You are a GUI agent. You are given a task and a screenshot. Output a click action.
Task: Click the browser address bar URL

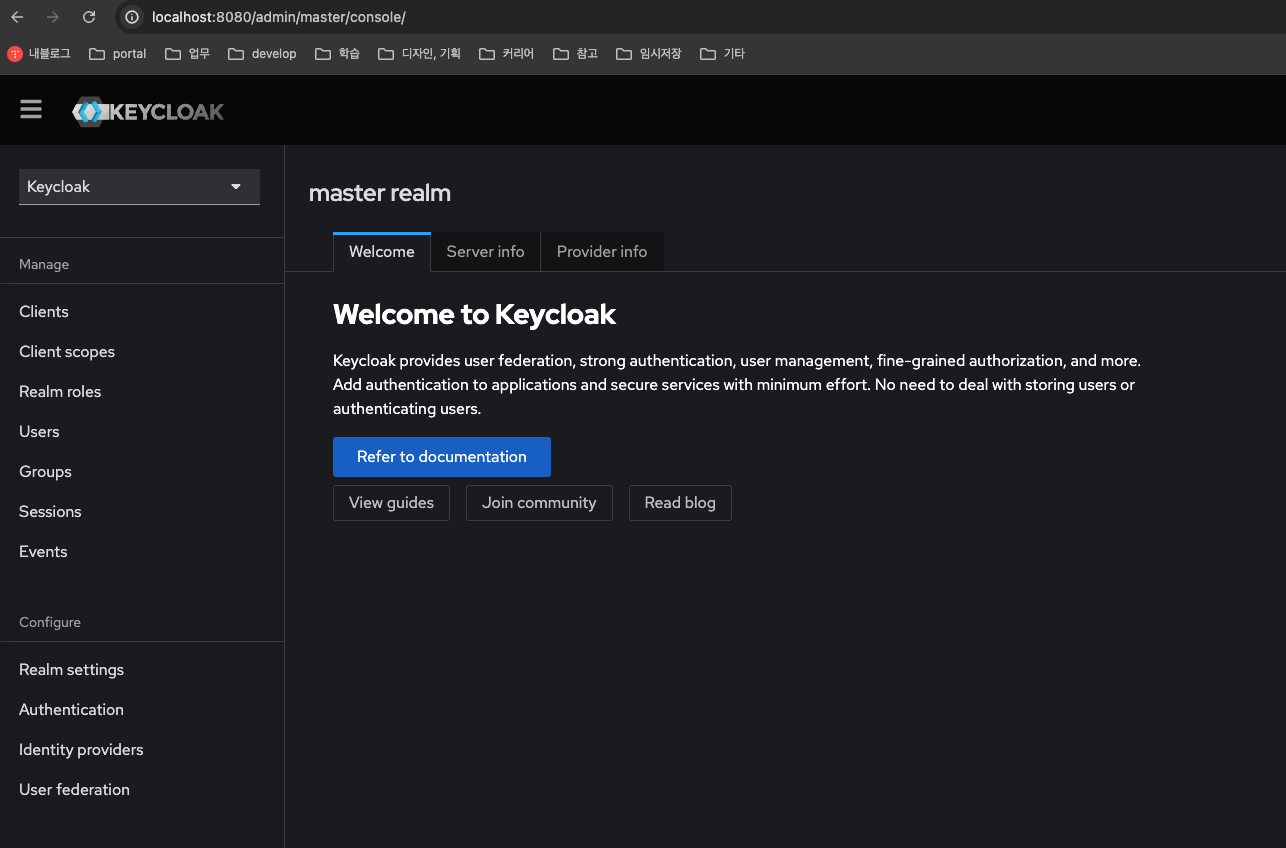[279, 17]
